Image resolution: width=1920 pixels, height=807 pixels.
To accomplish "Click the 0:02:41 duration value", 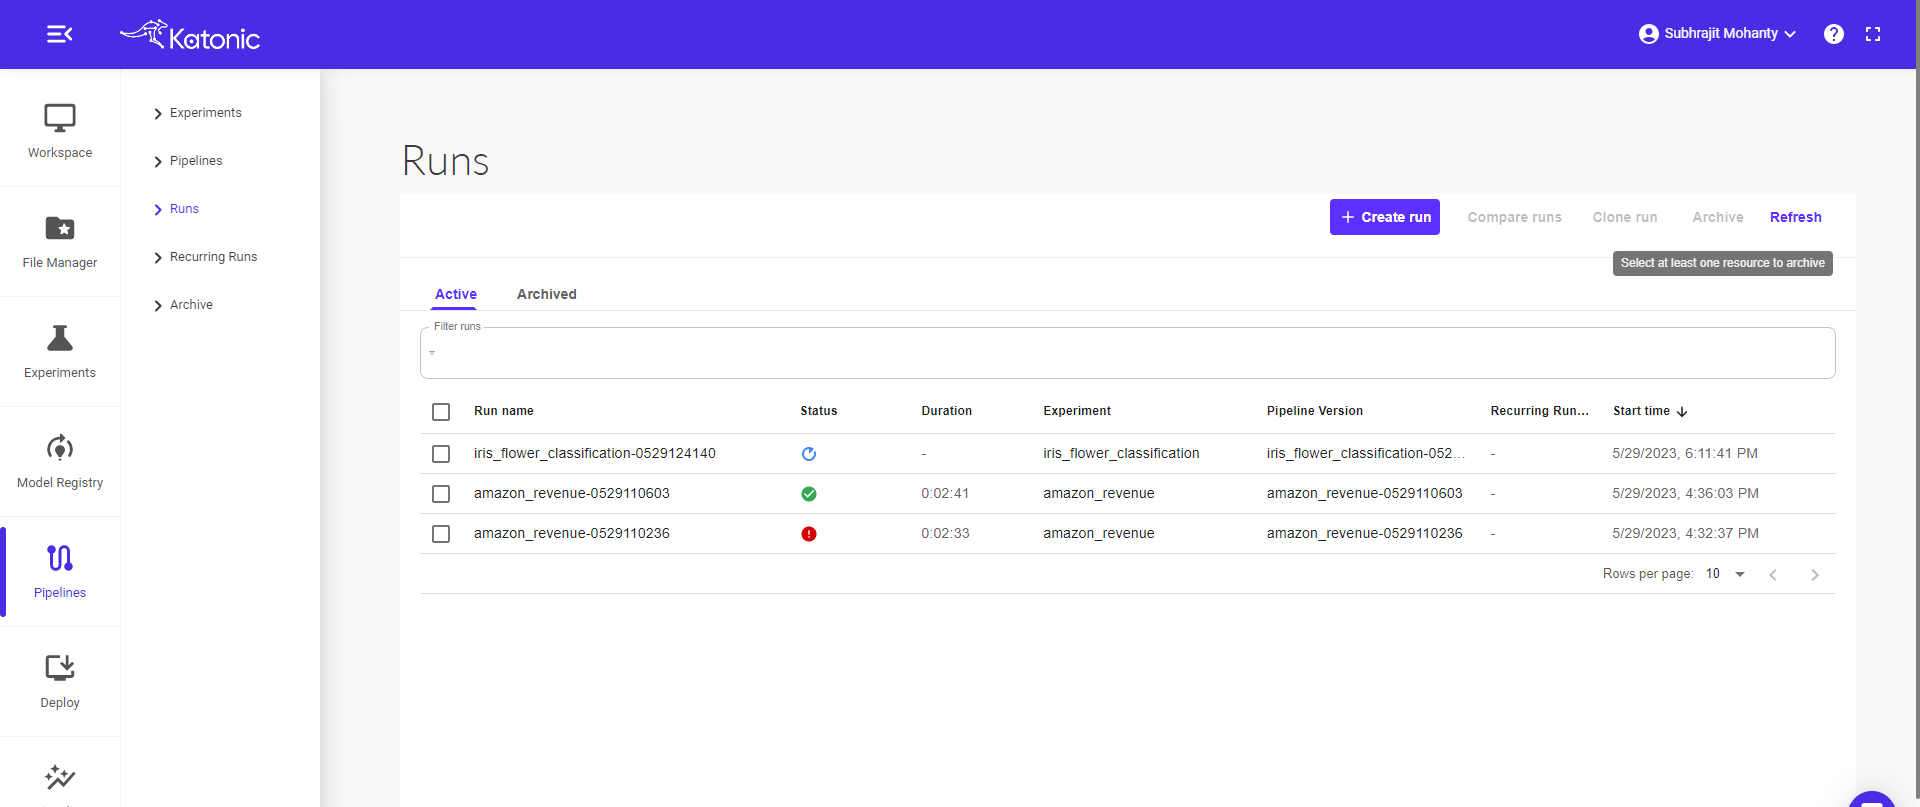I will point(945,493).
